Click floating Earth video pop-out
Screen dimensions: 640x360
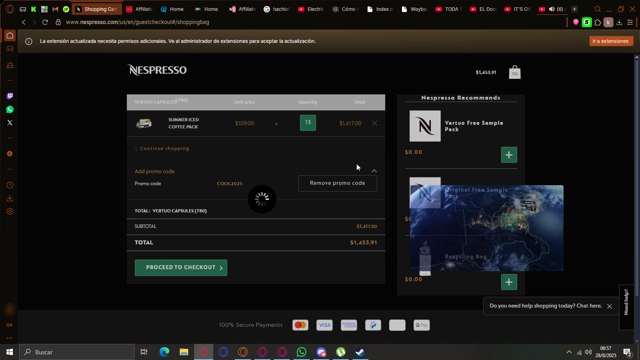pos(487,228)
